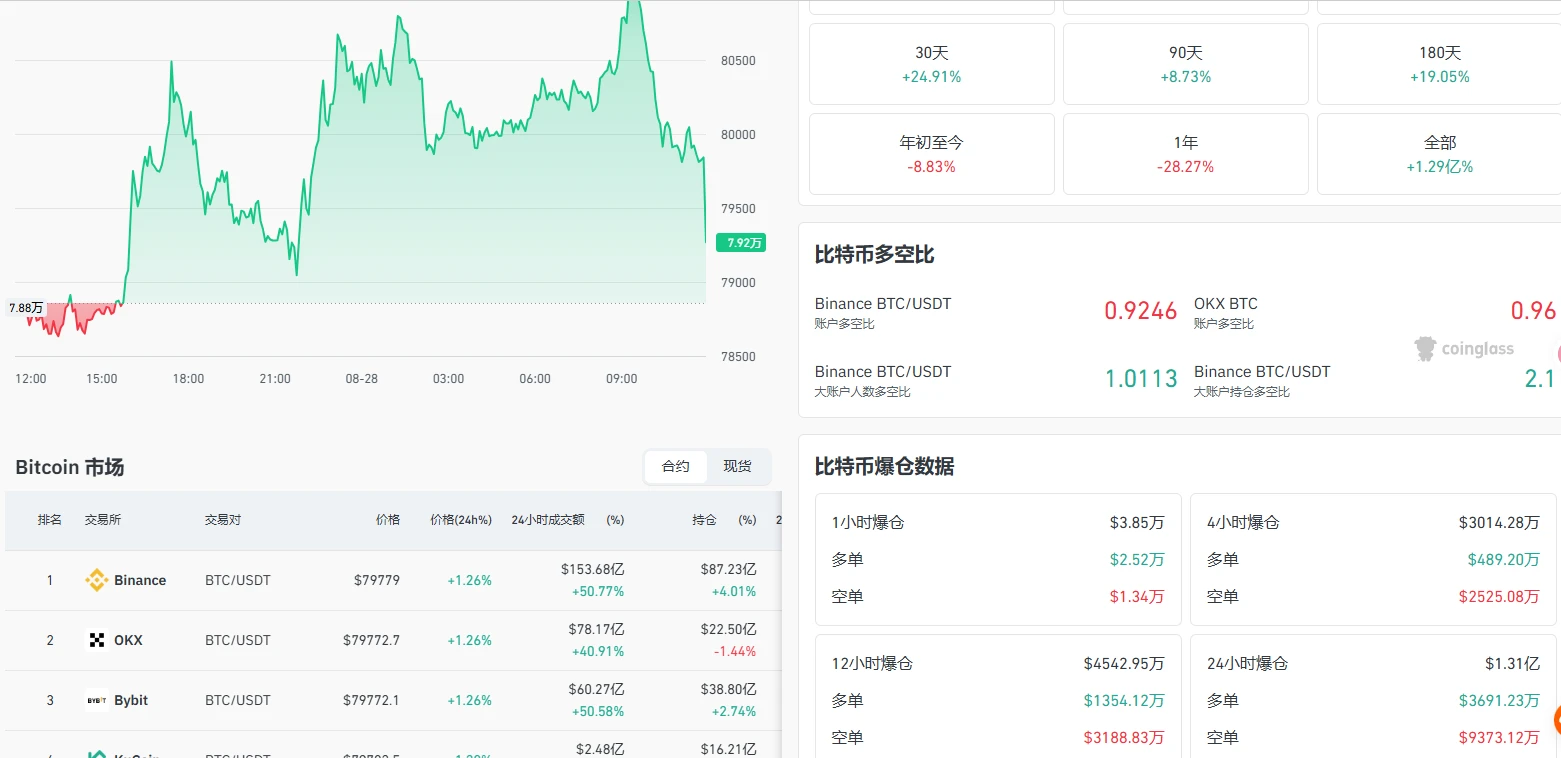The image size is (1561, 758).
Task: Click the Bybit logo icon in the market table
Action: coord(97,700)
